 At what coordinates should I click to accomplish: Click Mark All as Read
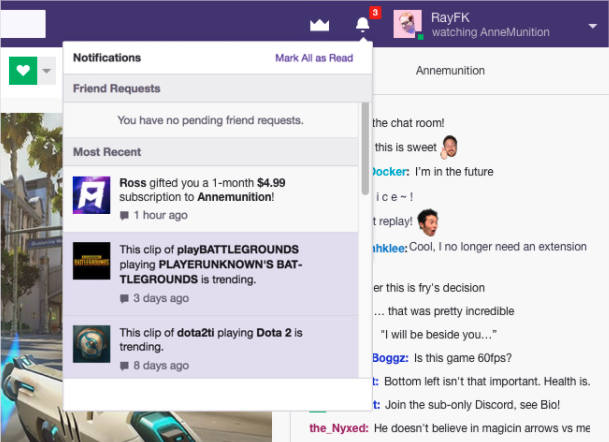(314, 58)
